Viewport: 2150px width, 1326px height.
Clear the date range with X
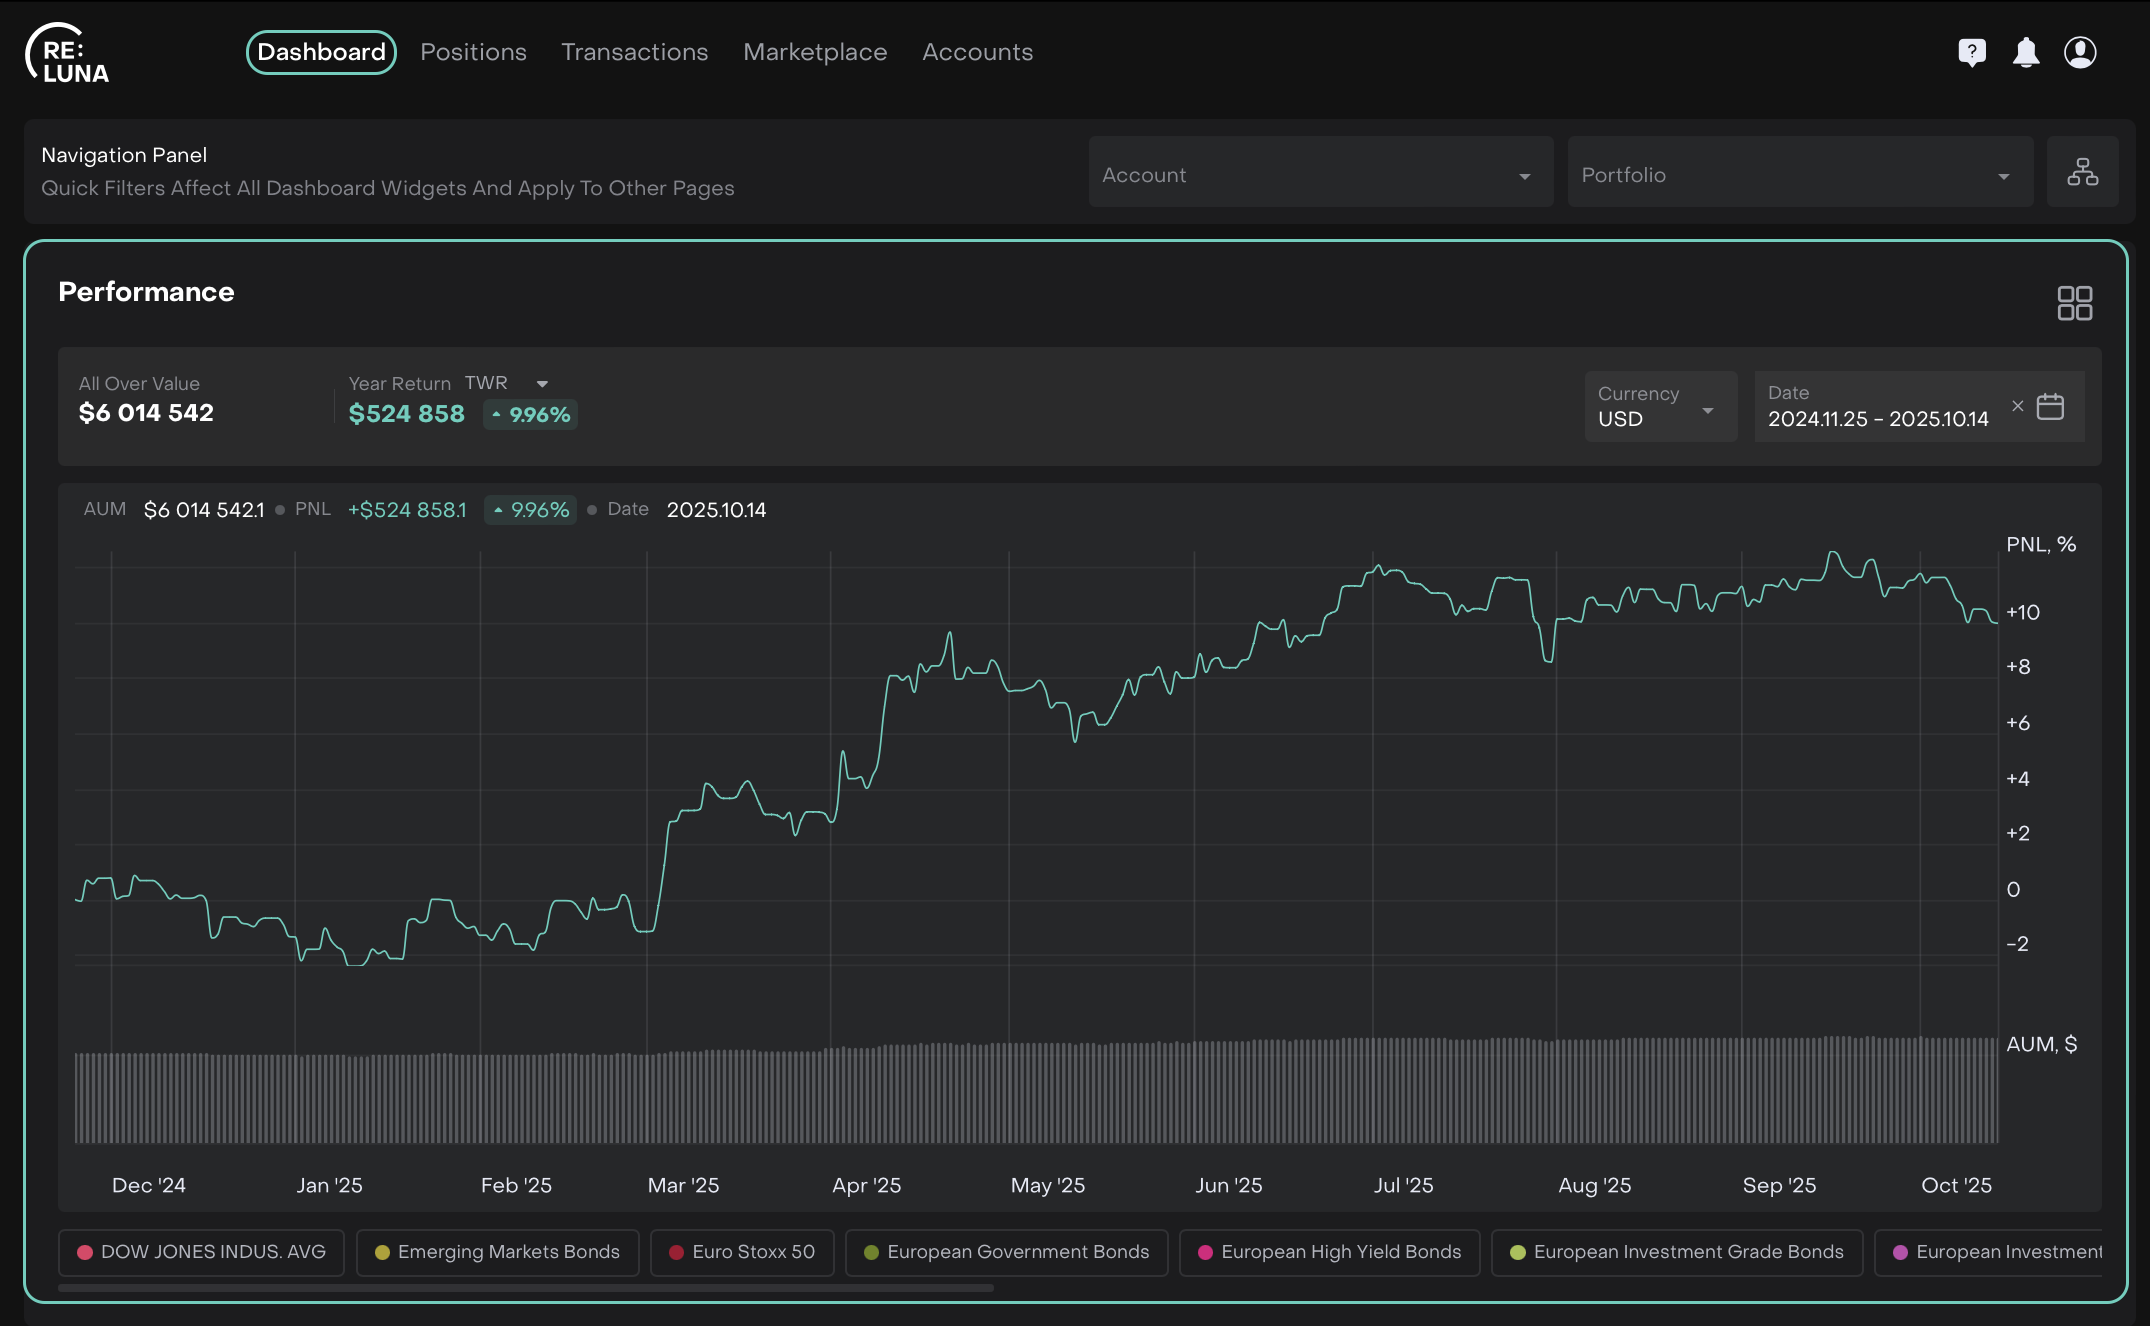coord(2017,406)
